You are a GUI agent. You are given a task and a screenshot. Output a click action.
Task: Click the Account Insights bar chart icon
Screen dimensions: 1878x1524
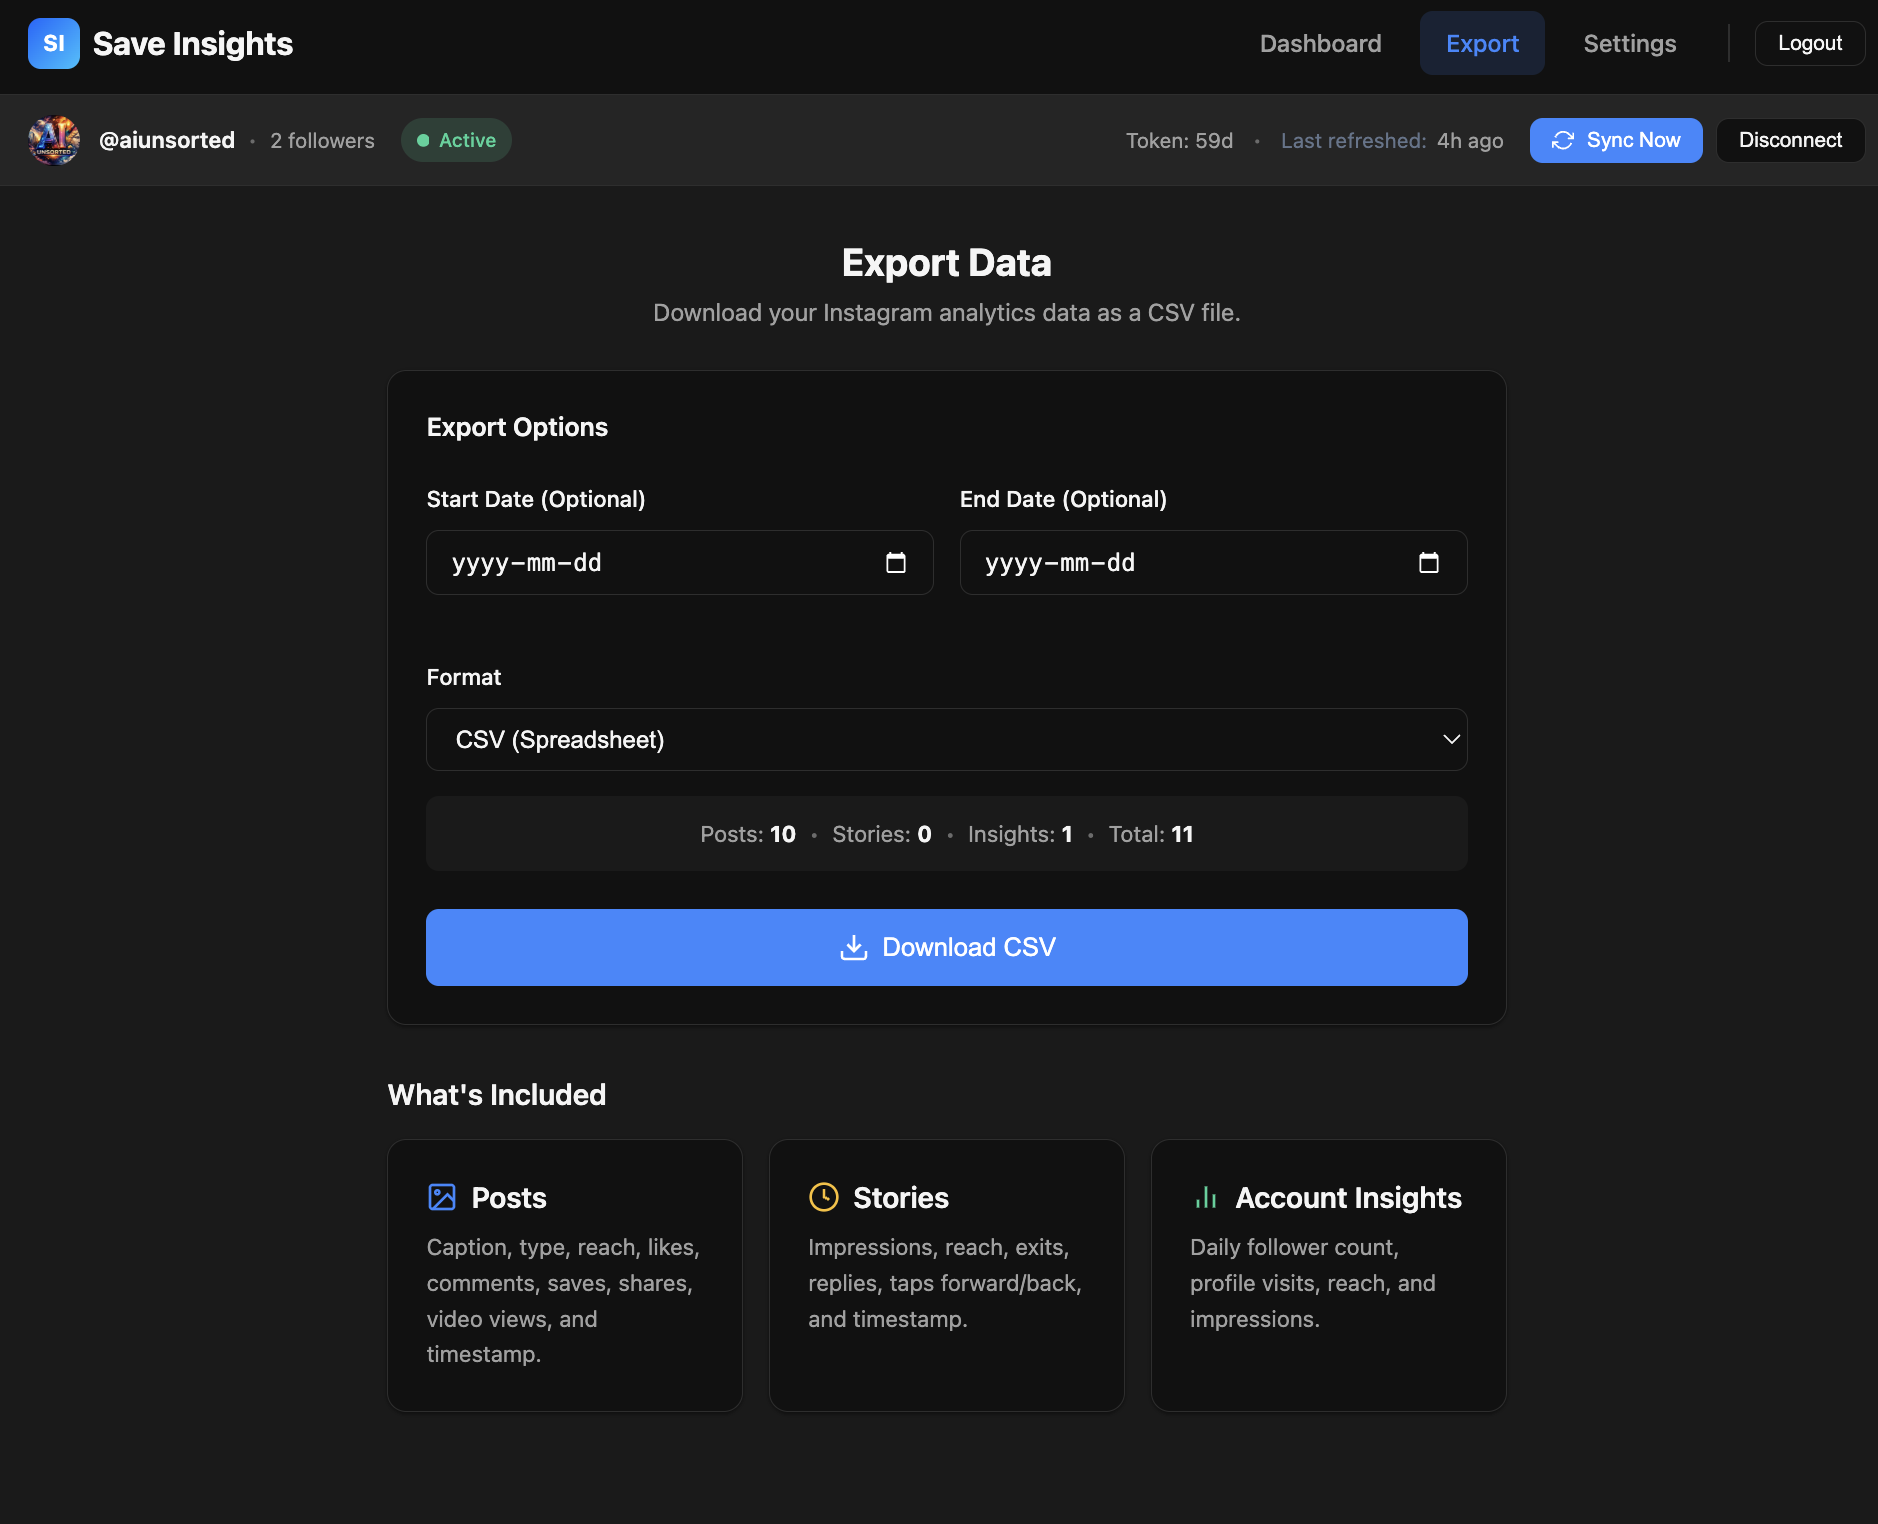1206,1197
